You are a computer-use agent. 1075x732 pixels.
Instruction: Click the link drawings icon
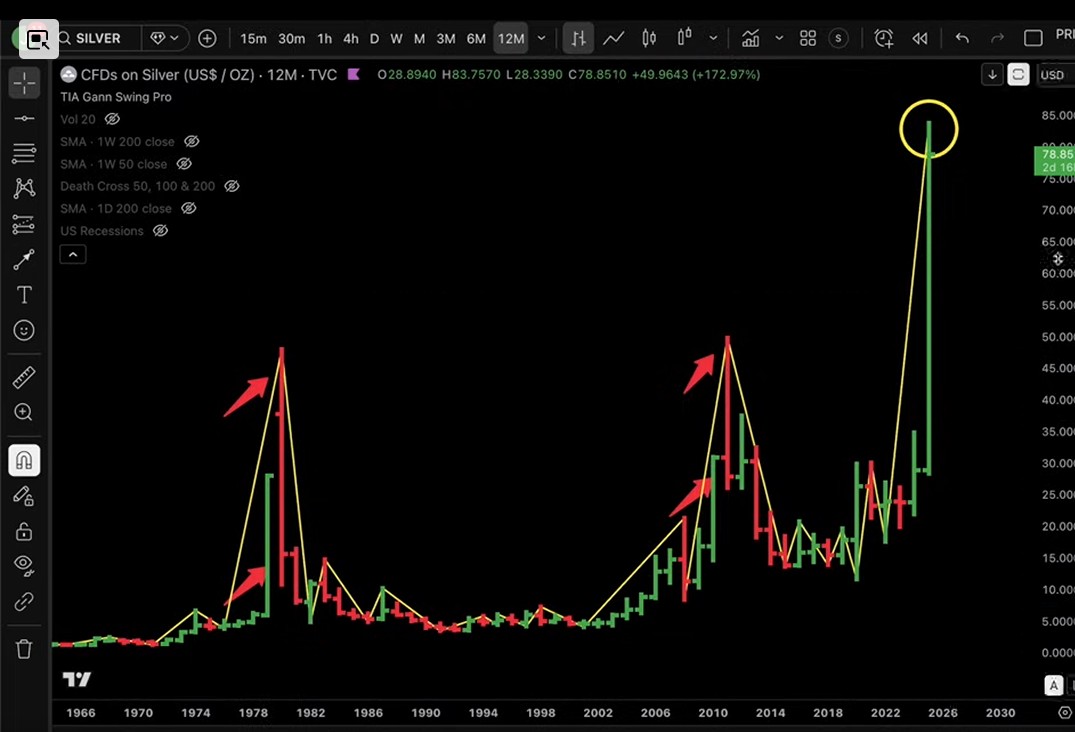(24, 601)
